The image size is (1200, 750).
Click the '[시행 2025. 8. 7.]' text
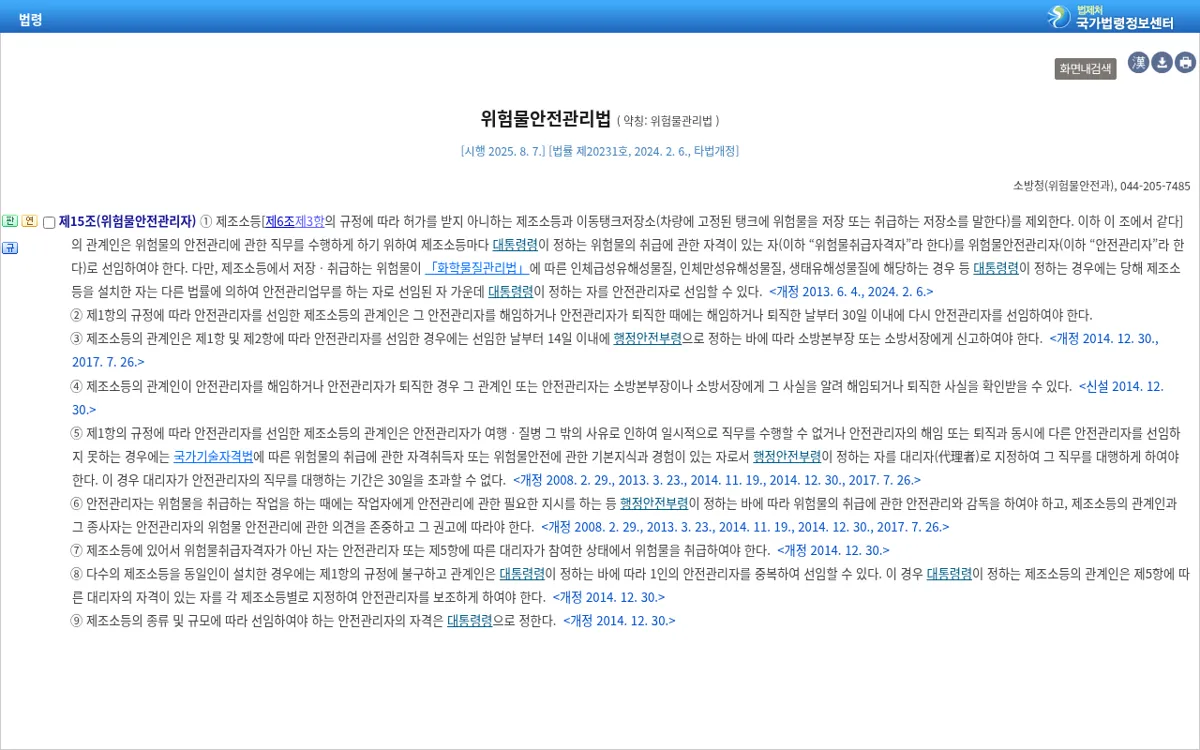[x=503, y=151]
